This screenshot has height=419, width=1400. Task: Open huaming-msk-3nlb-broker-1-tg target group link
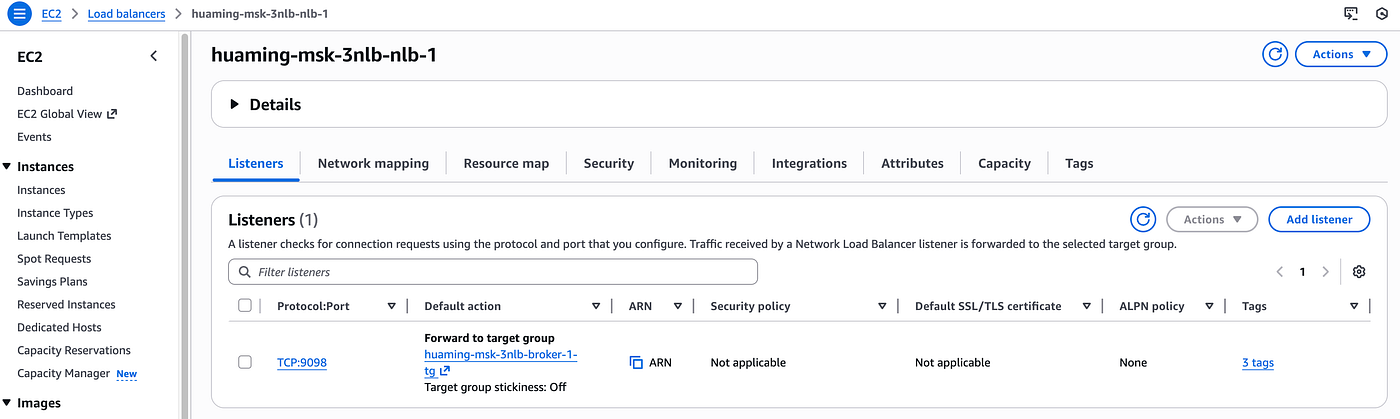[501, 355]
